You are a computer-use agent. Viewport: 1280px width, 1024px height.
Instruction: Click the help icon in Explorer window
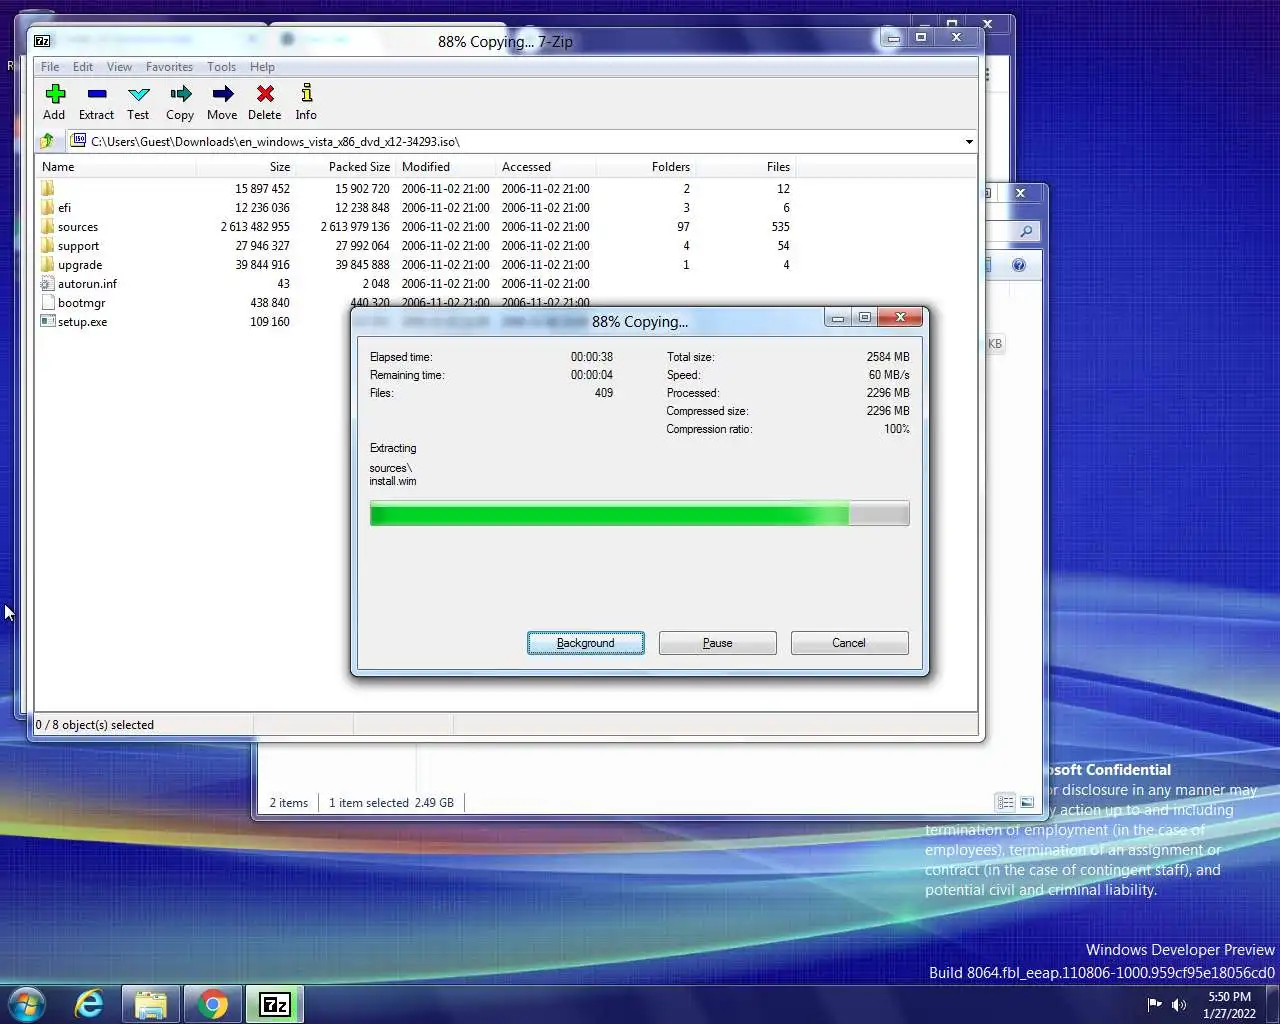click(x=1019, y=265)
